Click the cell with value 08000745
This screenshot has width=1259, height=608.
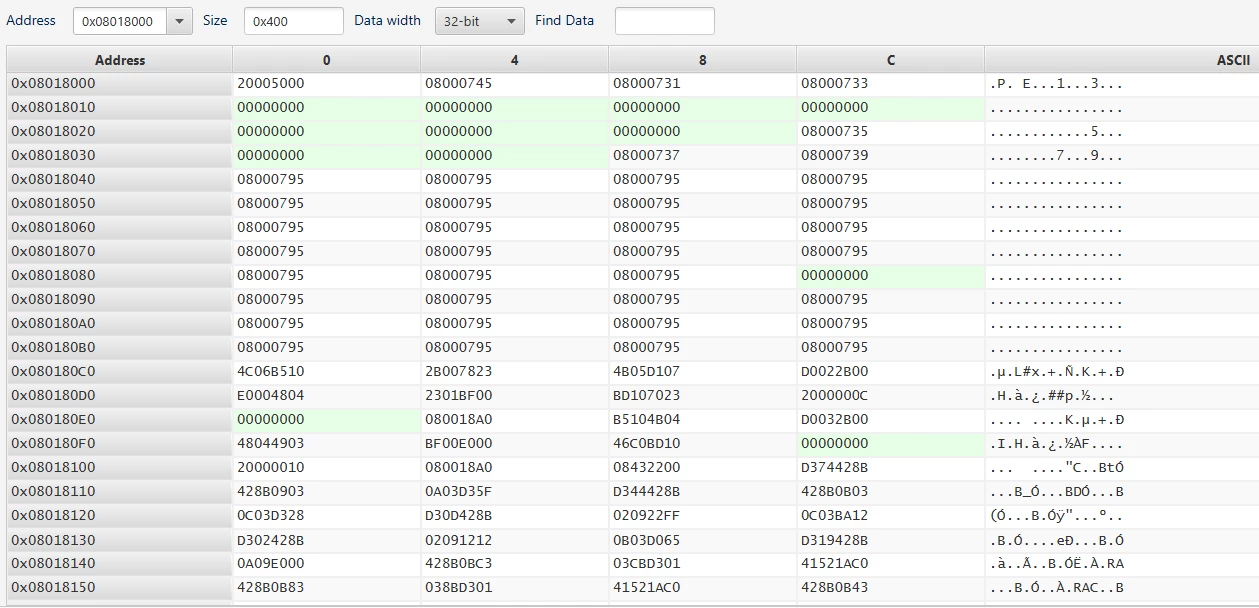[x=515, y=84]
